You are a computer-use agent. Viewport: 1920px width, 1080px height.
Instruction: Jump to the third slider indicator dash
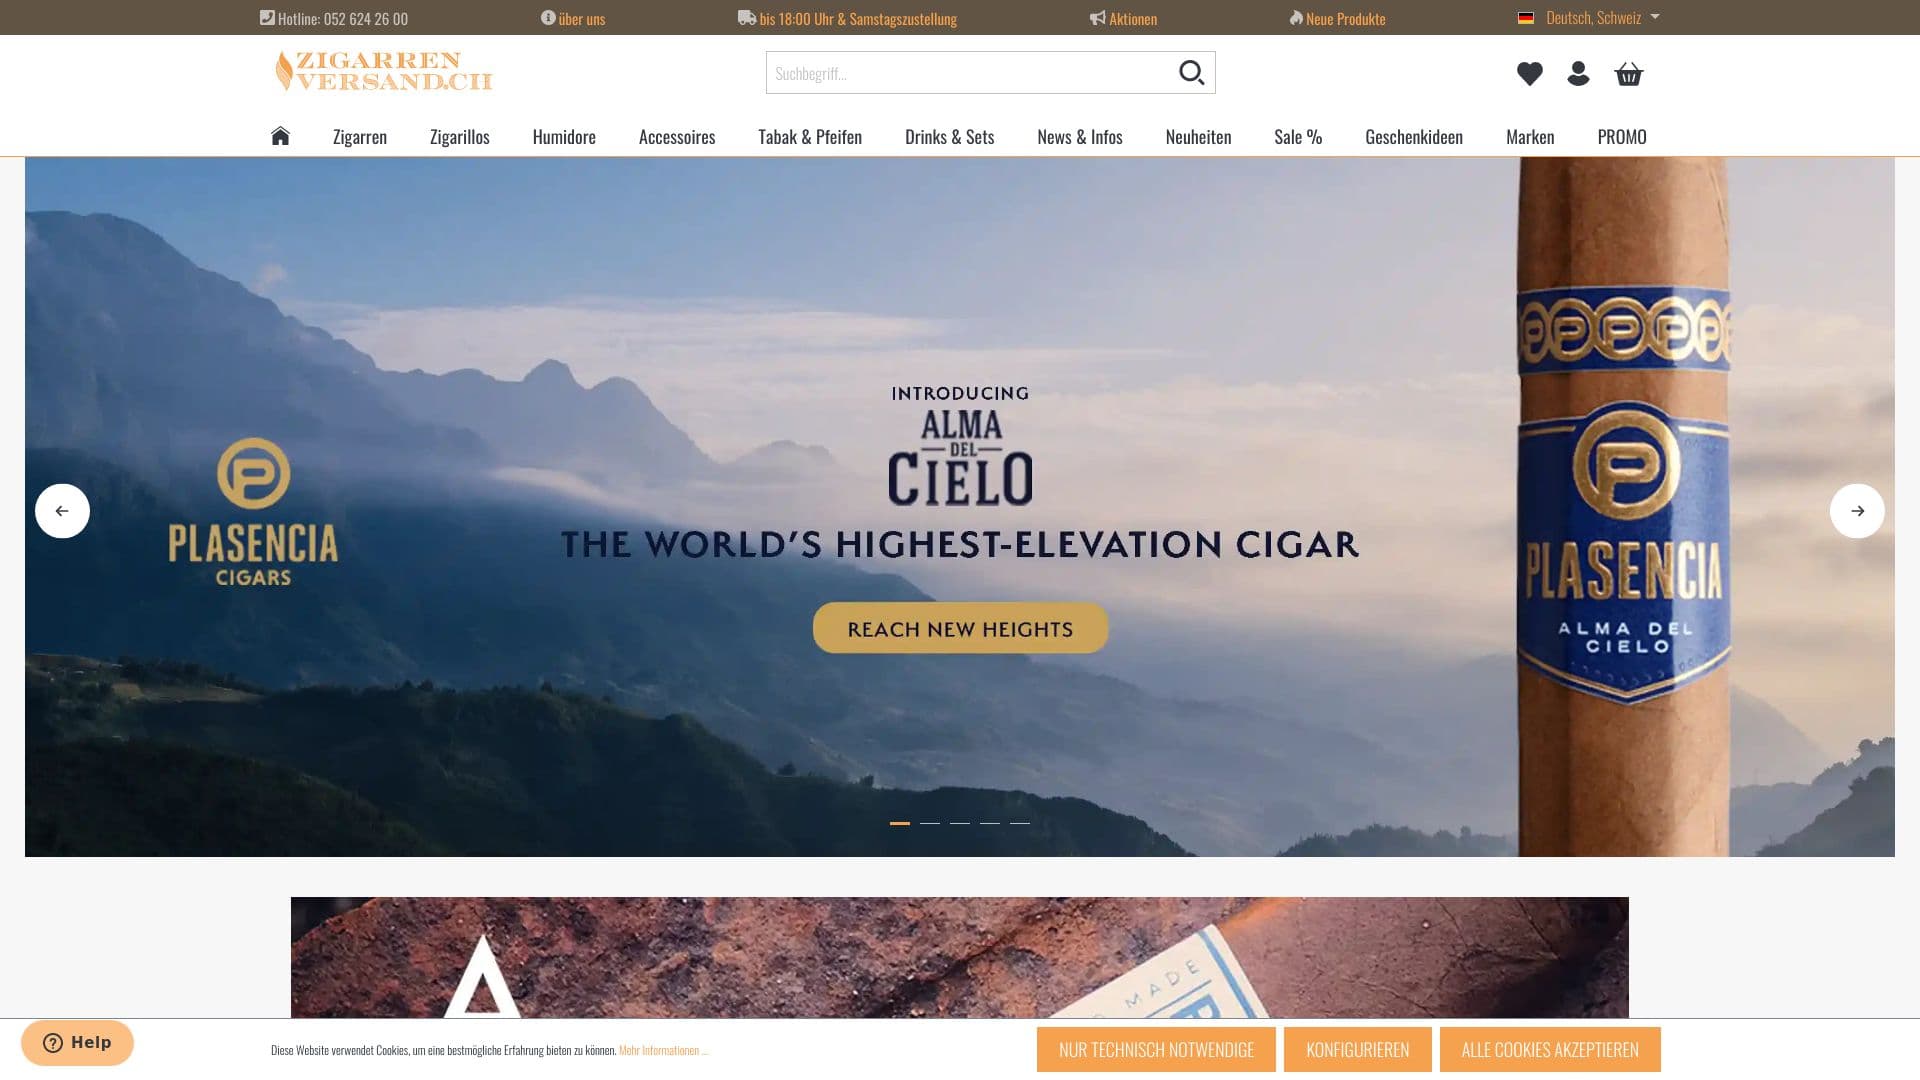pyautogui.click(x=960, y=823)
